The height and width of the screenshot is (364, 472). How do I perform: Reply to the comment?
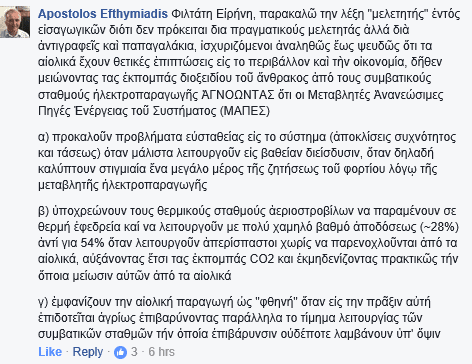pos(88,352)
